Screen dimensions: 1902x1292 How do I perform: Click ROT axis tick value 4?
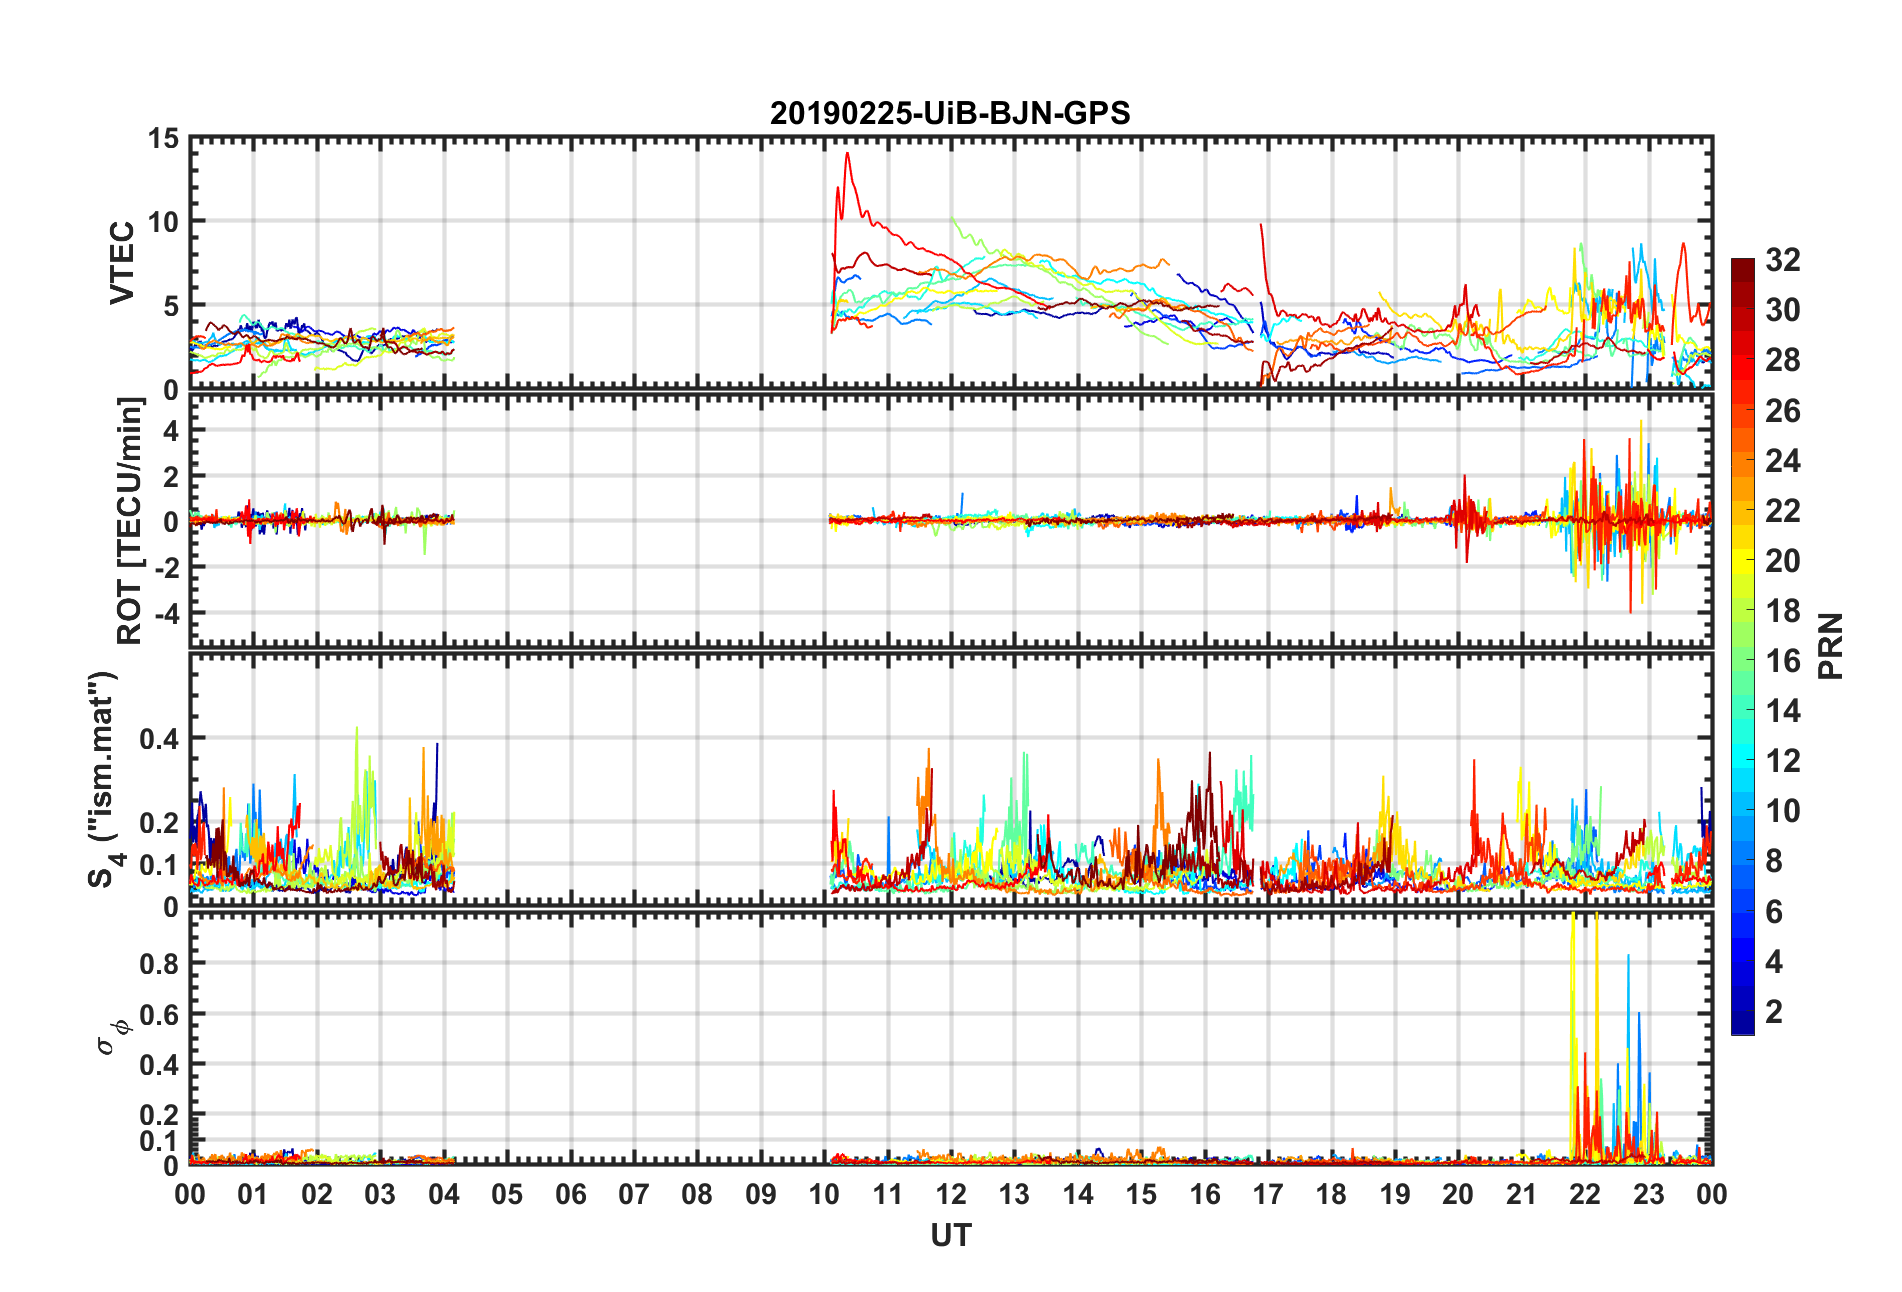coord(171,430)
